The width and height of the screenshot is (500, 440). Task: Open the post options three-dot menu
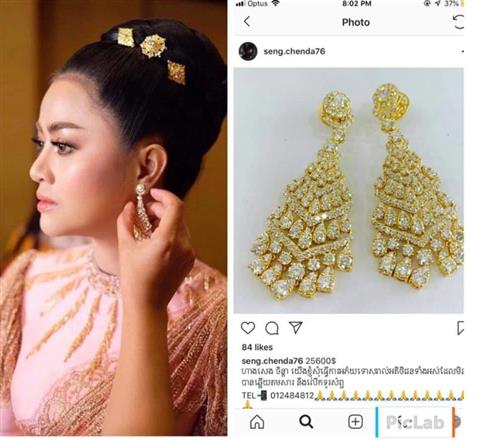[x=462, y=52]
